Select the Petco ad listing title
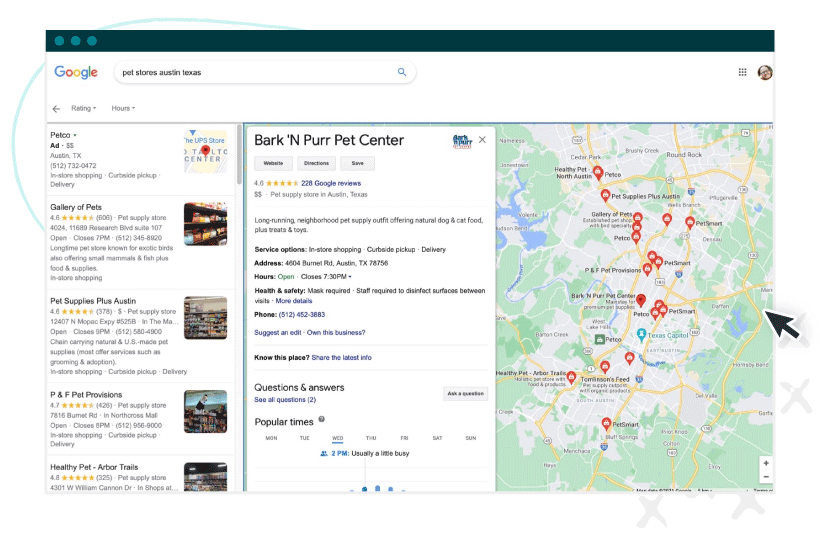 coord(60,135)
